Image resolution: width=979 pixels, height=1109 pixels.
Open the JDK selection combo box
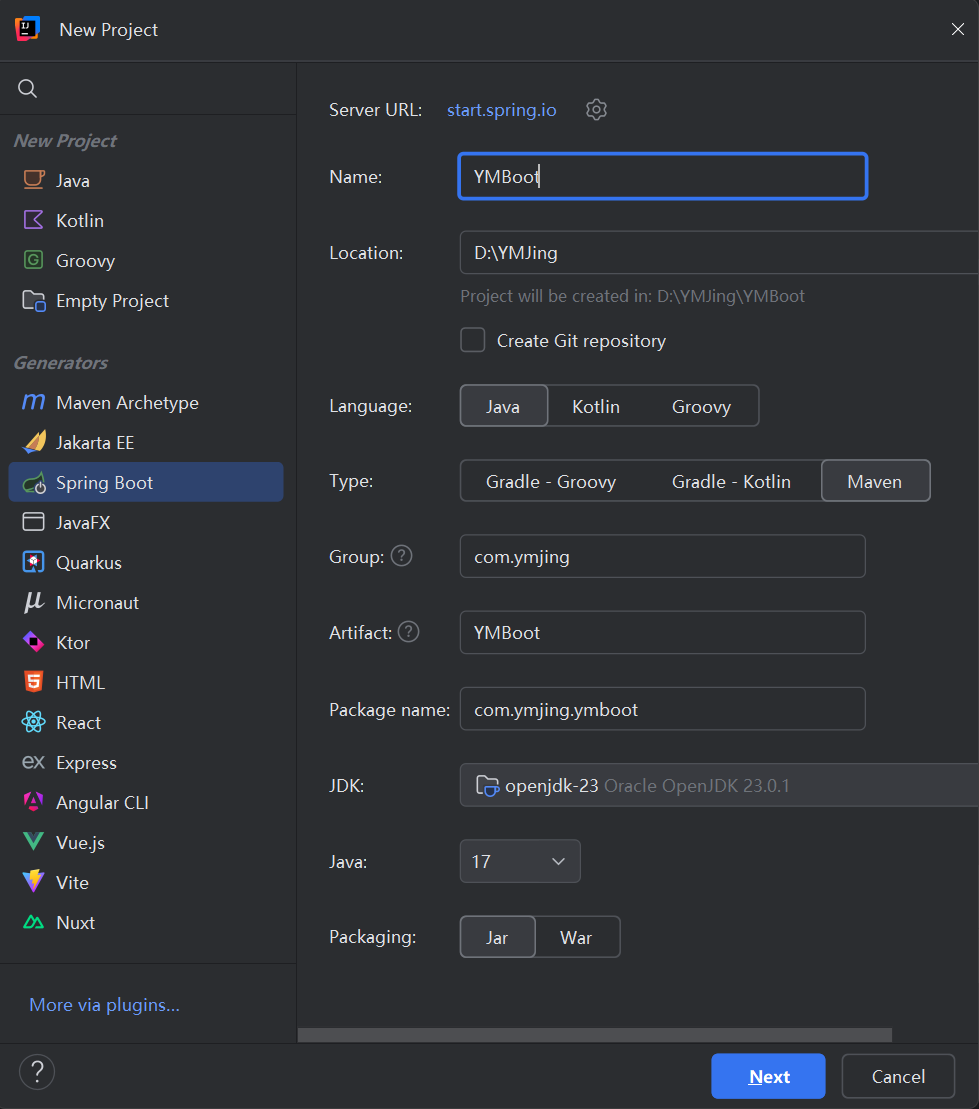pos(719,785)
